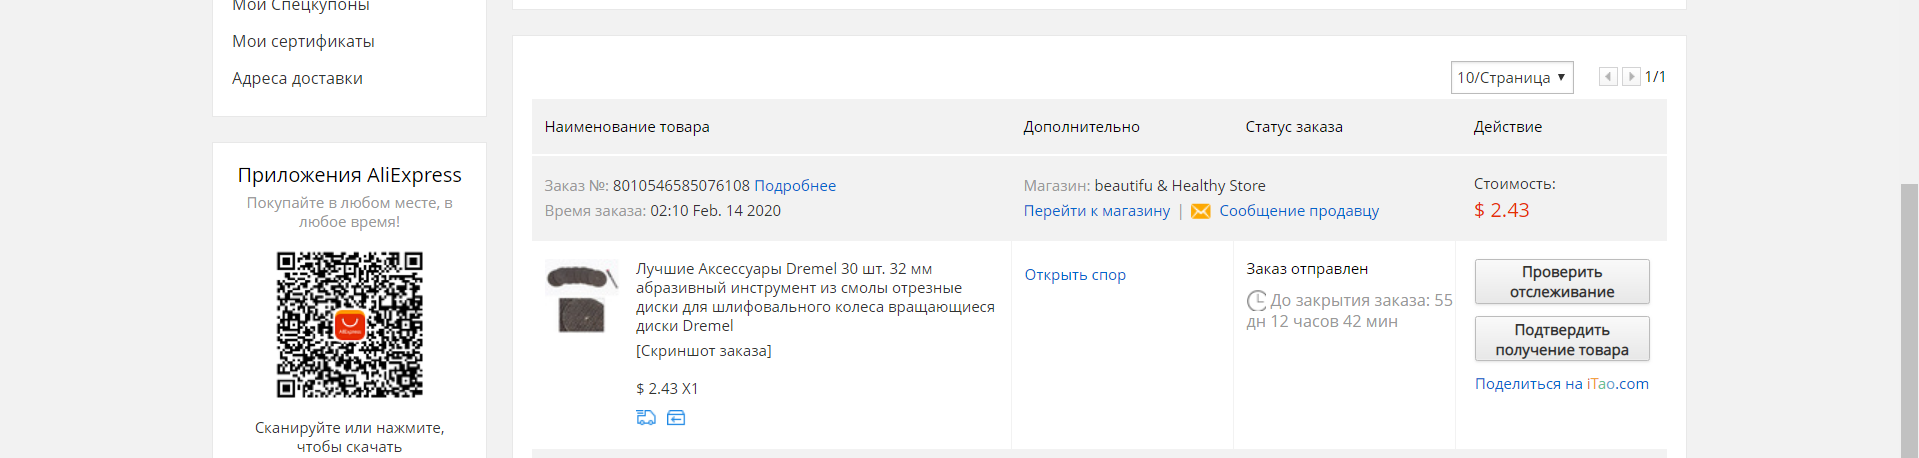The image size is (1919, 458).
Task: Open Мои сертификаты in sidebar
Action: pos(303,41)
